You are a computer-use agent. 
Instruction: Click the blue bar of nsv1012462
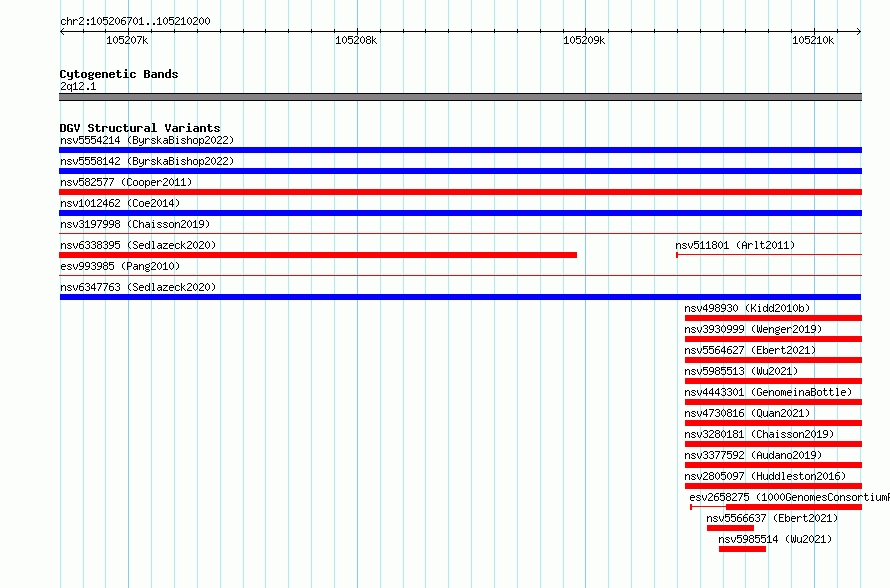tap(460, 213)
